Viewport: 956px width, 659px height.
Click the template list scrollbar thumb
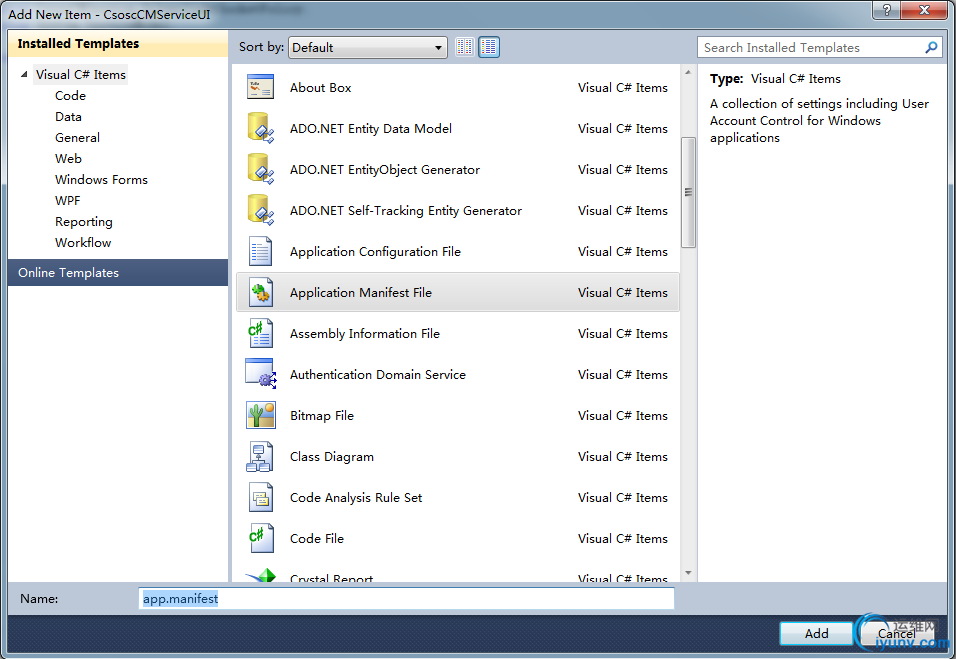click(688, 193)
